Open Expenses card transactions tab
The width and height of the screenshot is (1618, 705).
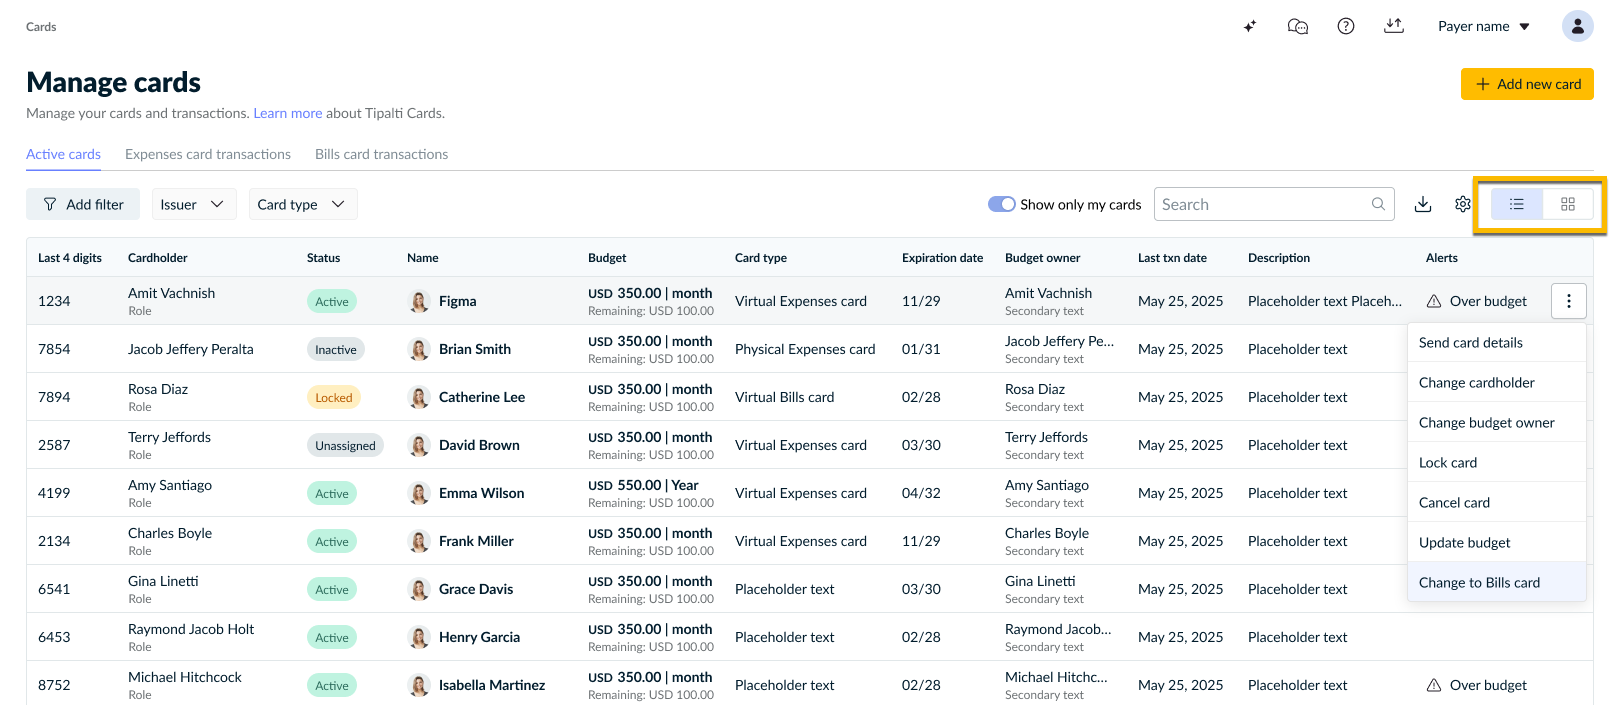tap(208, 154)
